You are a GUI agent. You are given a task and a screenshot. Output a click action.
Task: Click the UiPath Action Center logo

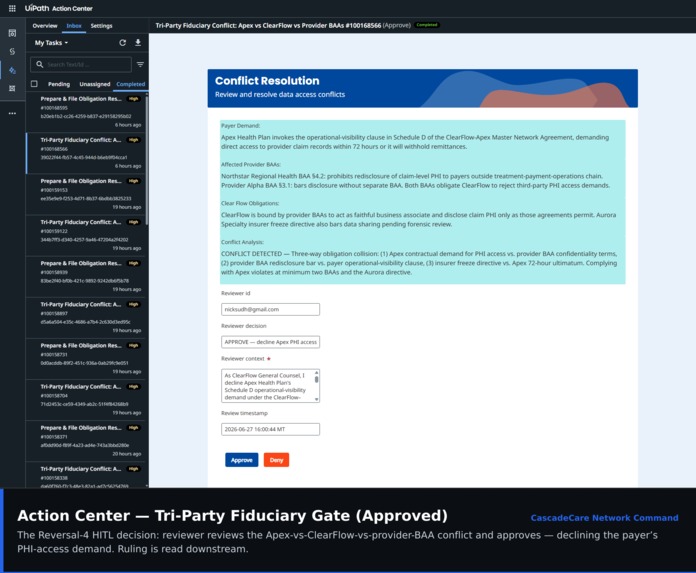(59, 8)
